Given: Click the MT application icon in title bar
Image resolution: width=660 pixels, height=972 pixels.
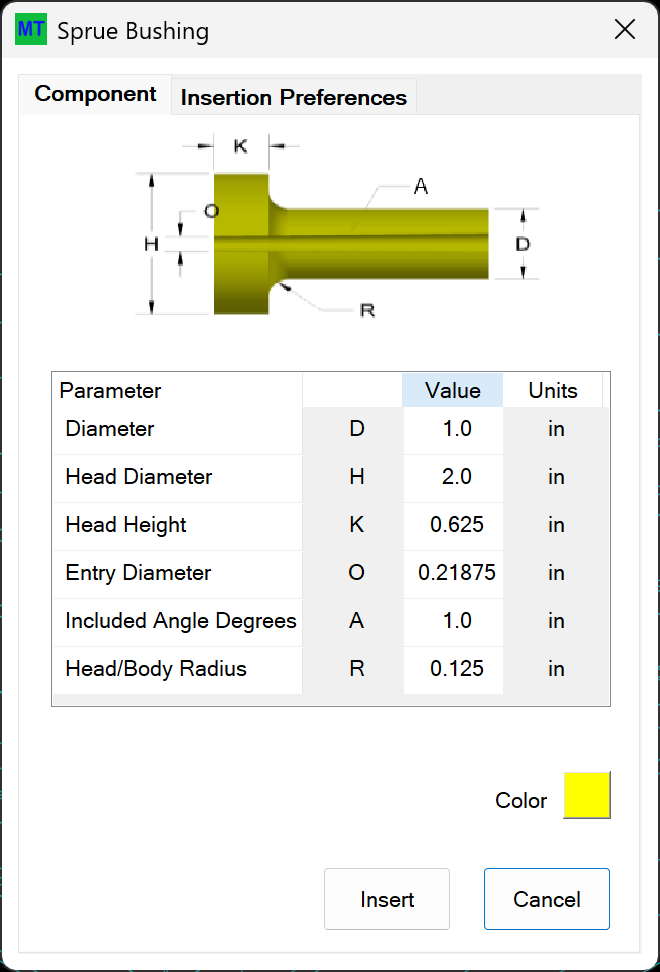Looking at the screenshot, I should [x=31, y=29].
